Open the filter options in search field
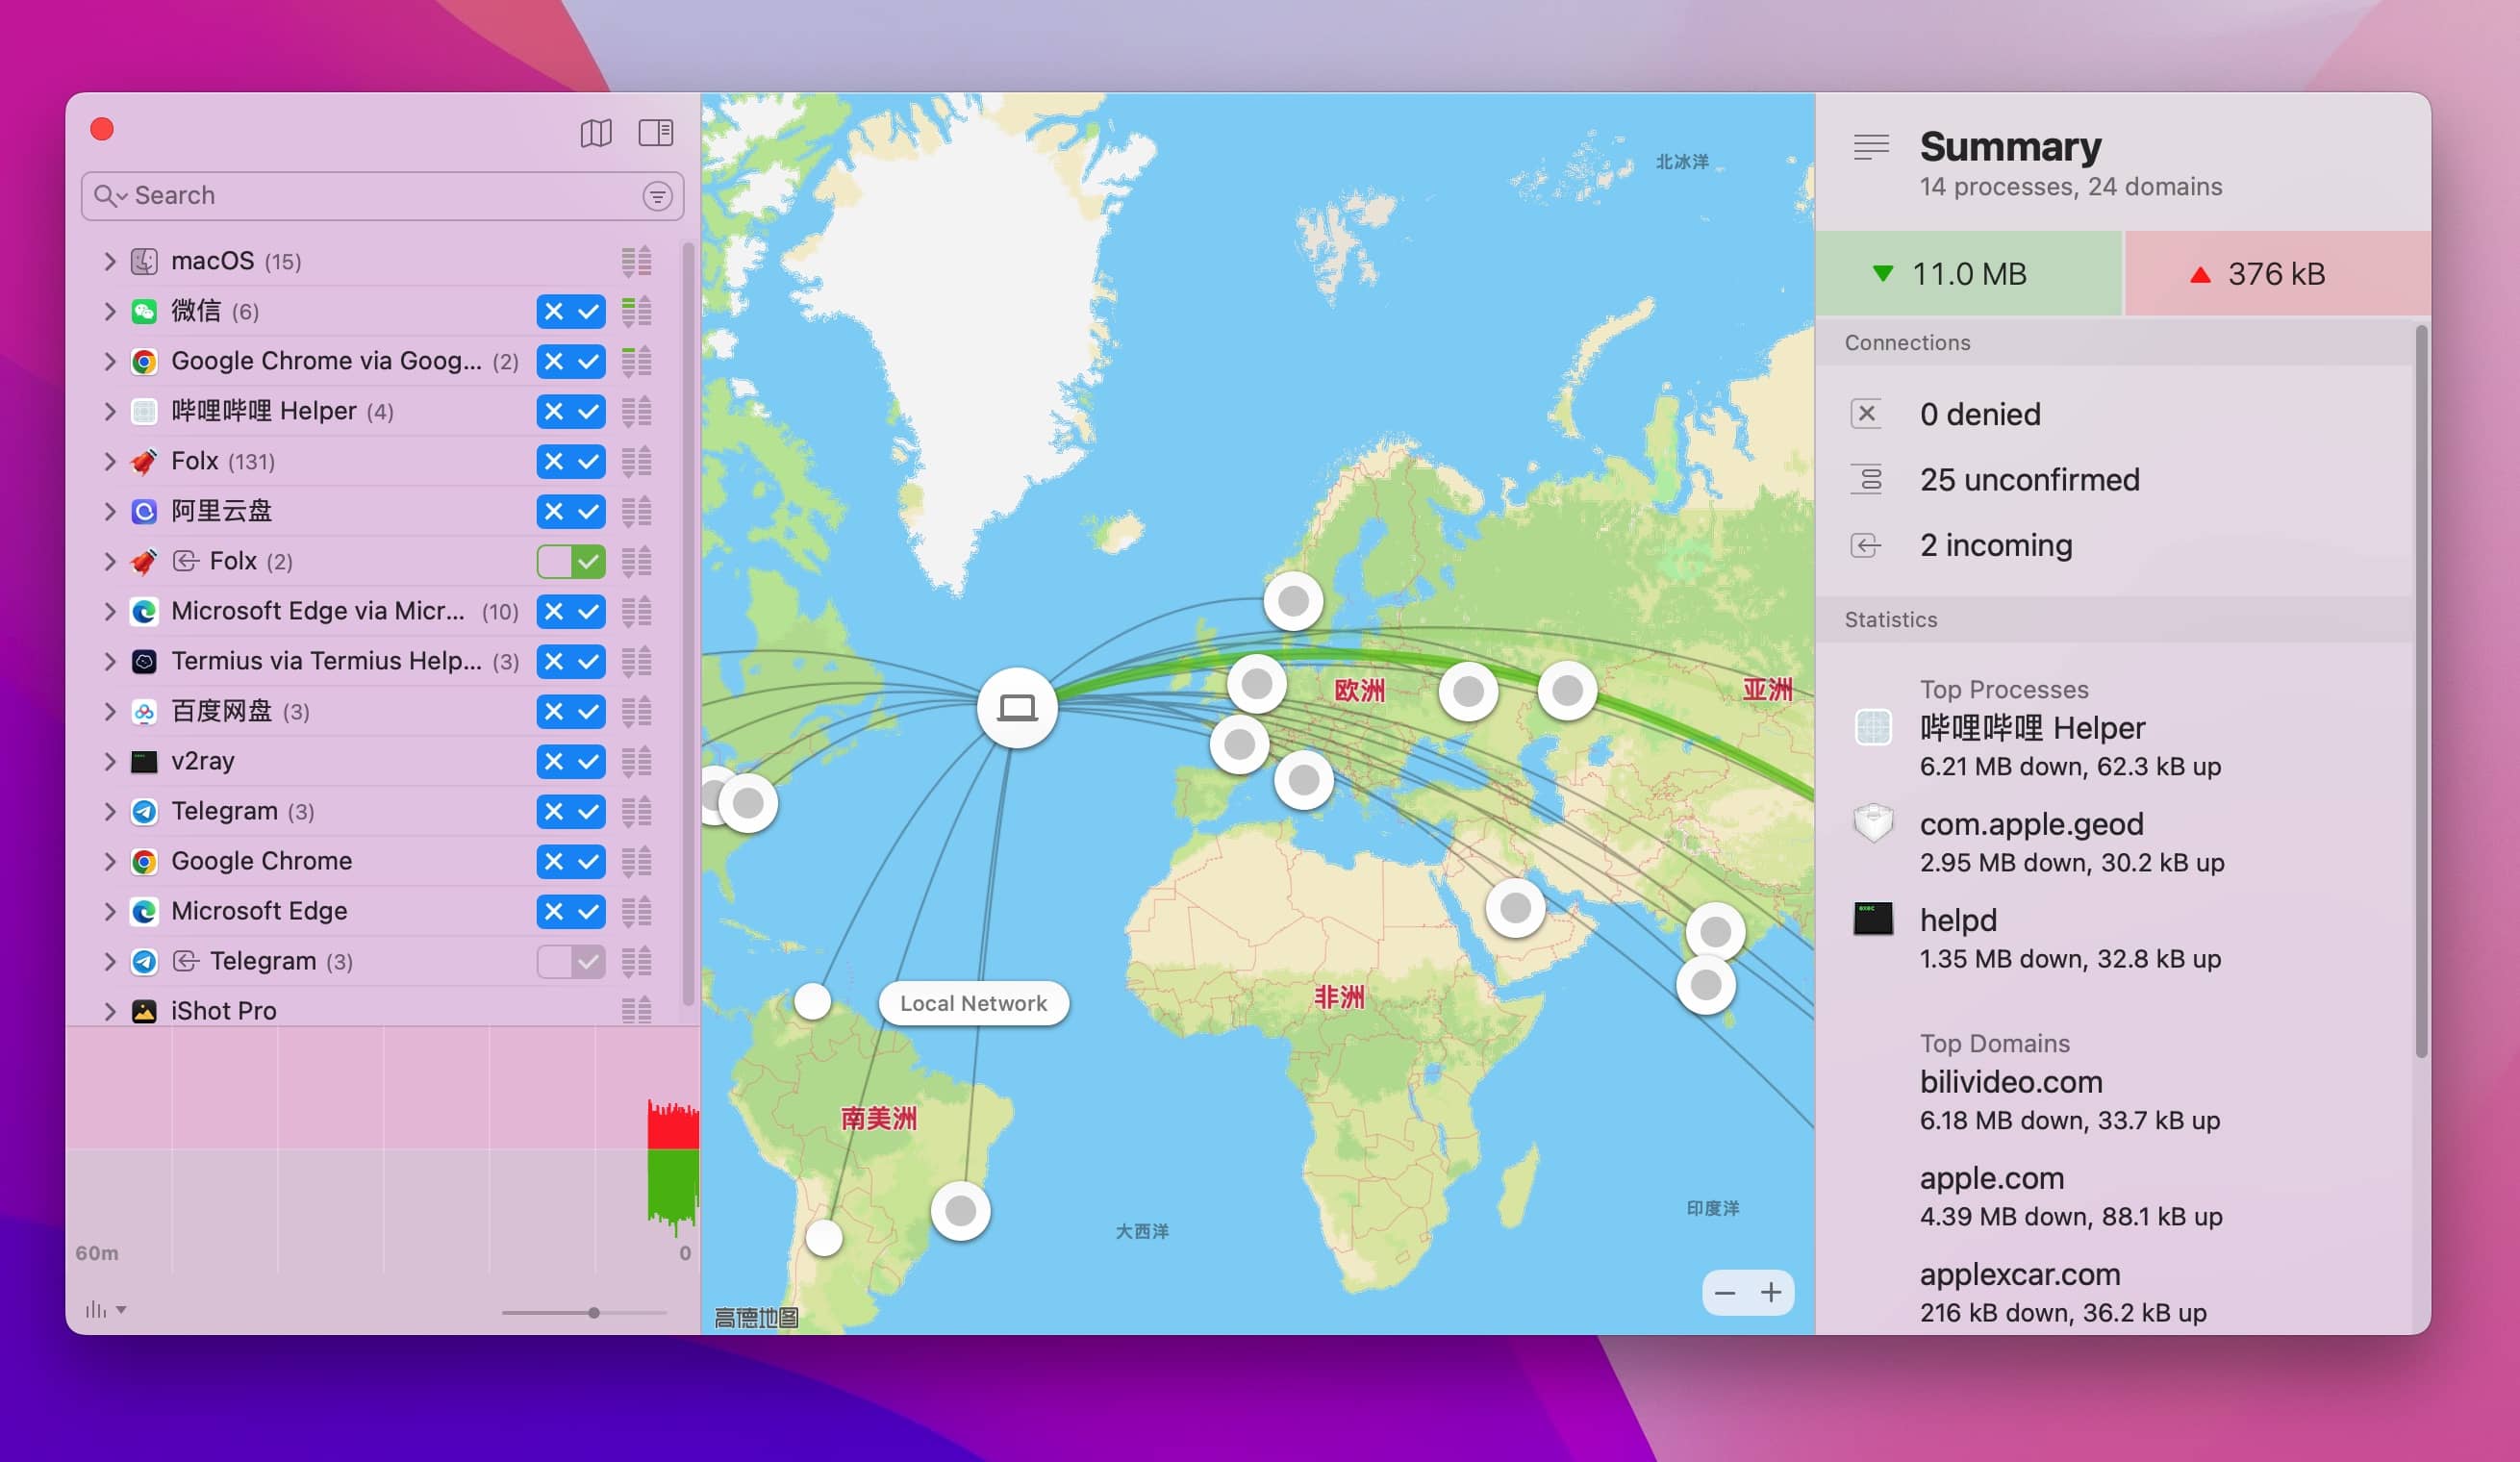This screenshot has height=1462, width=2520. 657,196
